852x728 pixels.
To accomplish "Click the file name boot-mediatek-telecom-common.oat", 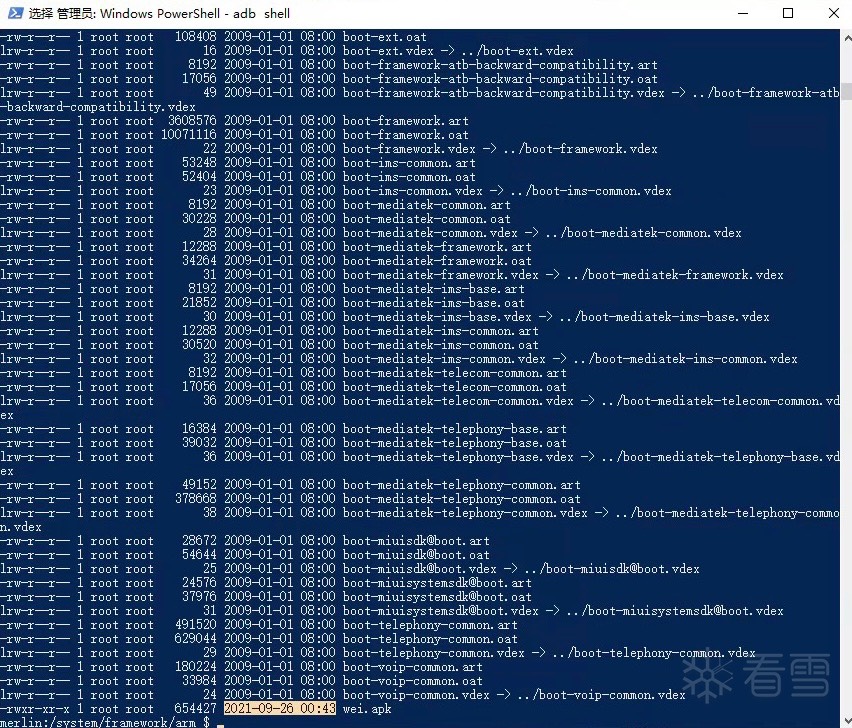I will 455,387.
